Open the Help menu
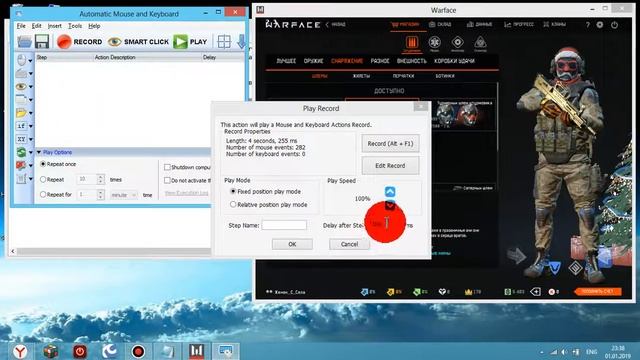This screenshot has width=640, height=360. pos(94,26)
